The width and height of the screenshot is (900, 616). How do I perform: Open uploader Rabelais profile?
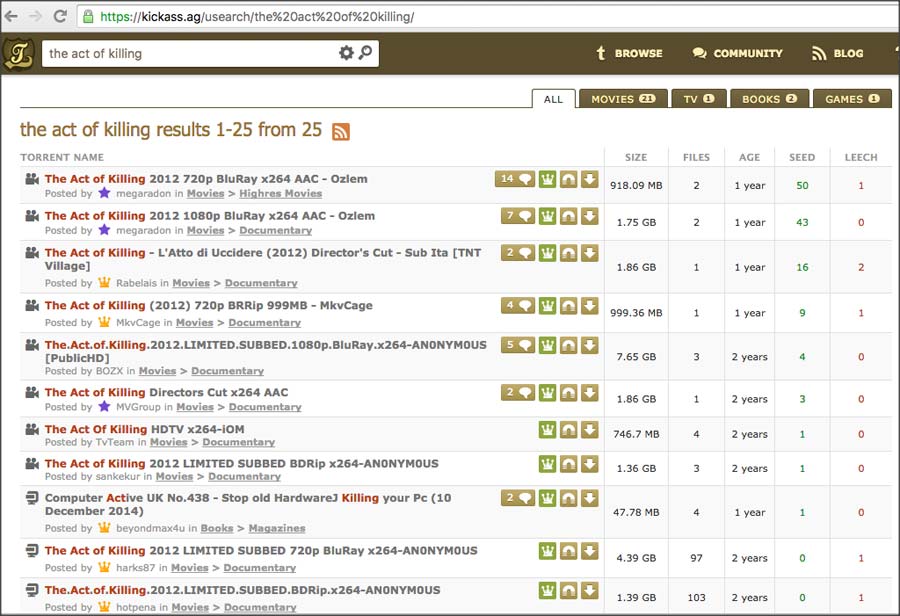point(137,283)
